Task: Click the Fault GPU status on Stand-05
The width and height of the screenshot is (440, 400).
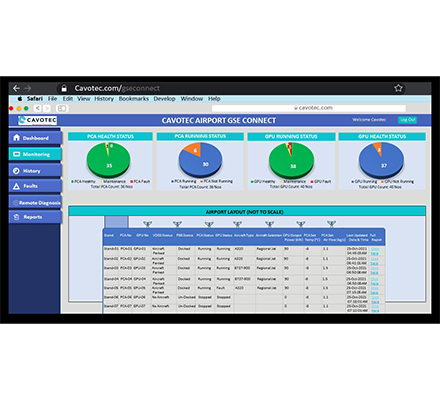Action: point(221,288)
